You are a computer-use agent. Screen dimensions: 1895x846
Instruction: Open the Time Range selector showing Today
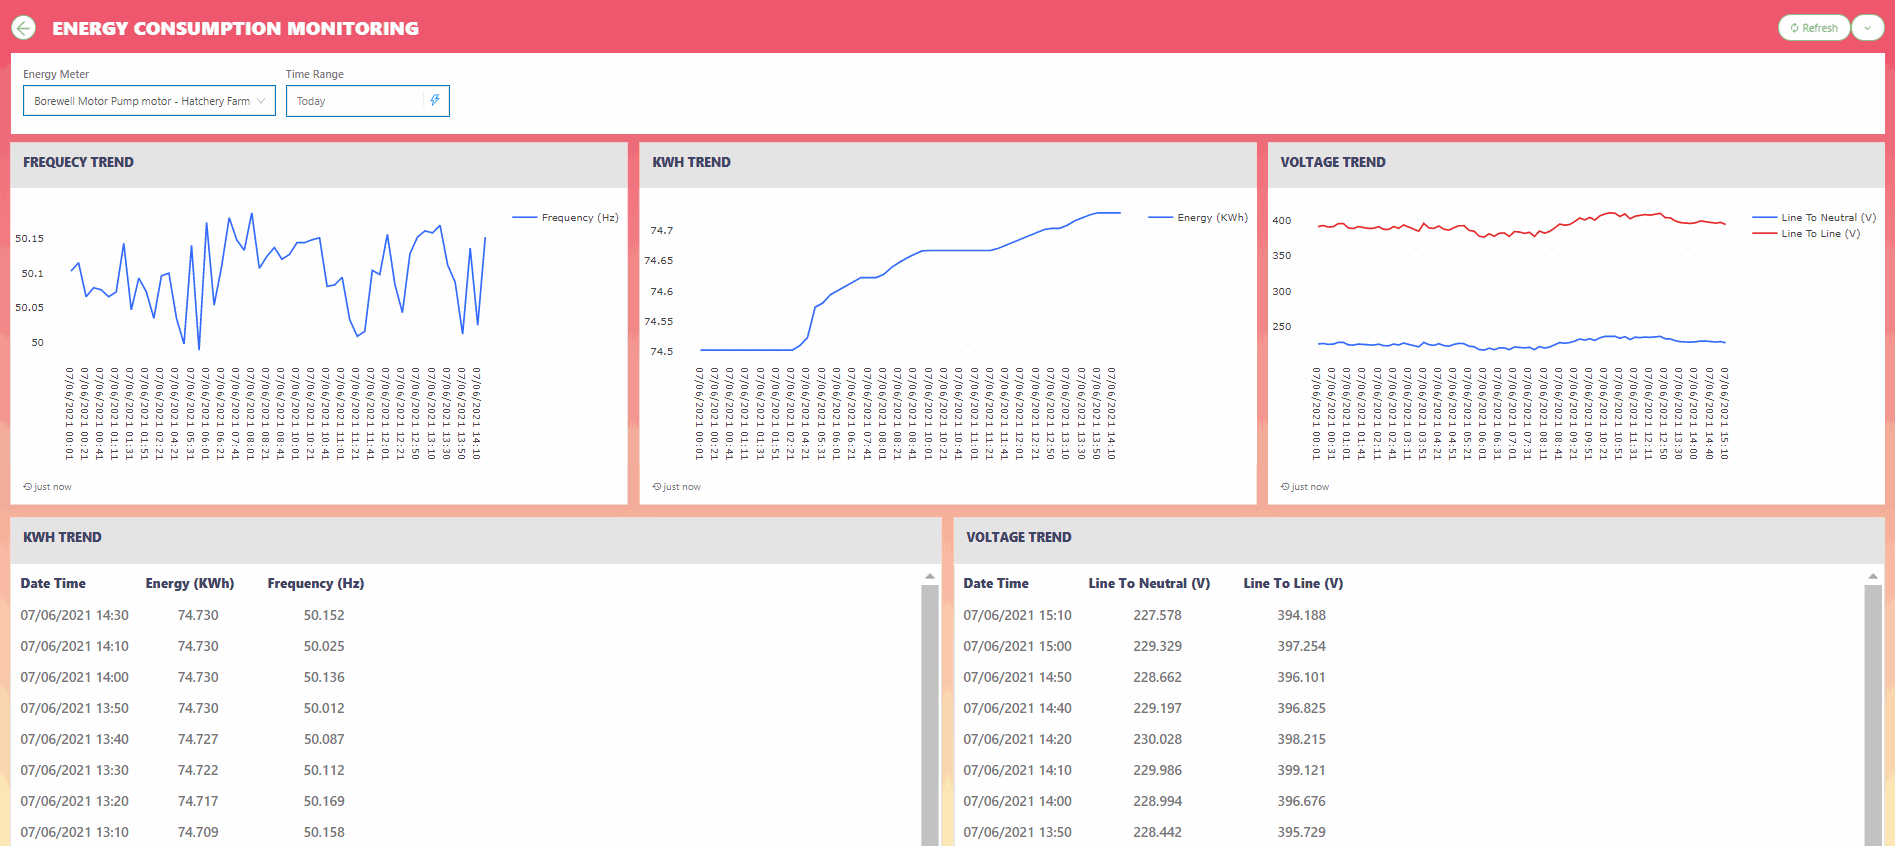click(x=356, y=101)
